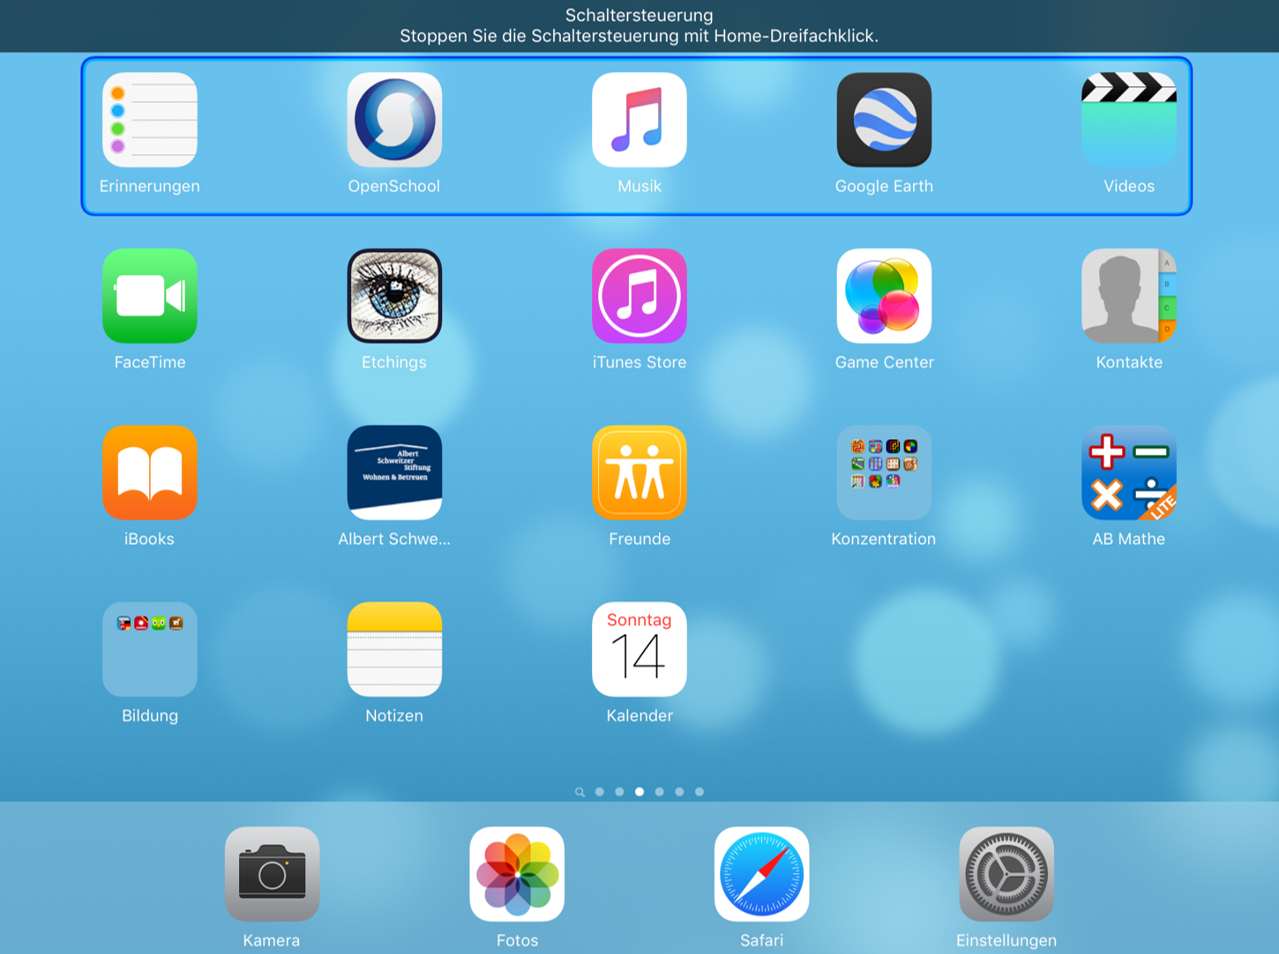Image resolution: width=1279 pixels, height=954 pixels.
Task: Launch Game Center
Action: click(x=884, y=296)
